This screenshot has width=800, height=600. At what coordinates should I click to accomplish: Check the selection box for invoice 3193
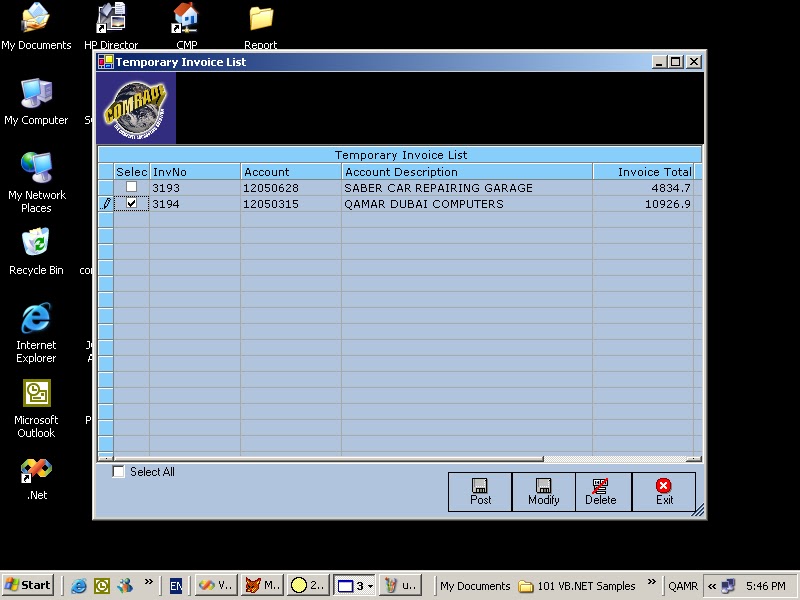pyautogui.click(x=131, y=187)
